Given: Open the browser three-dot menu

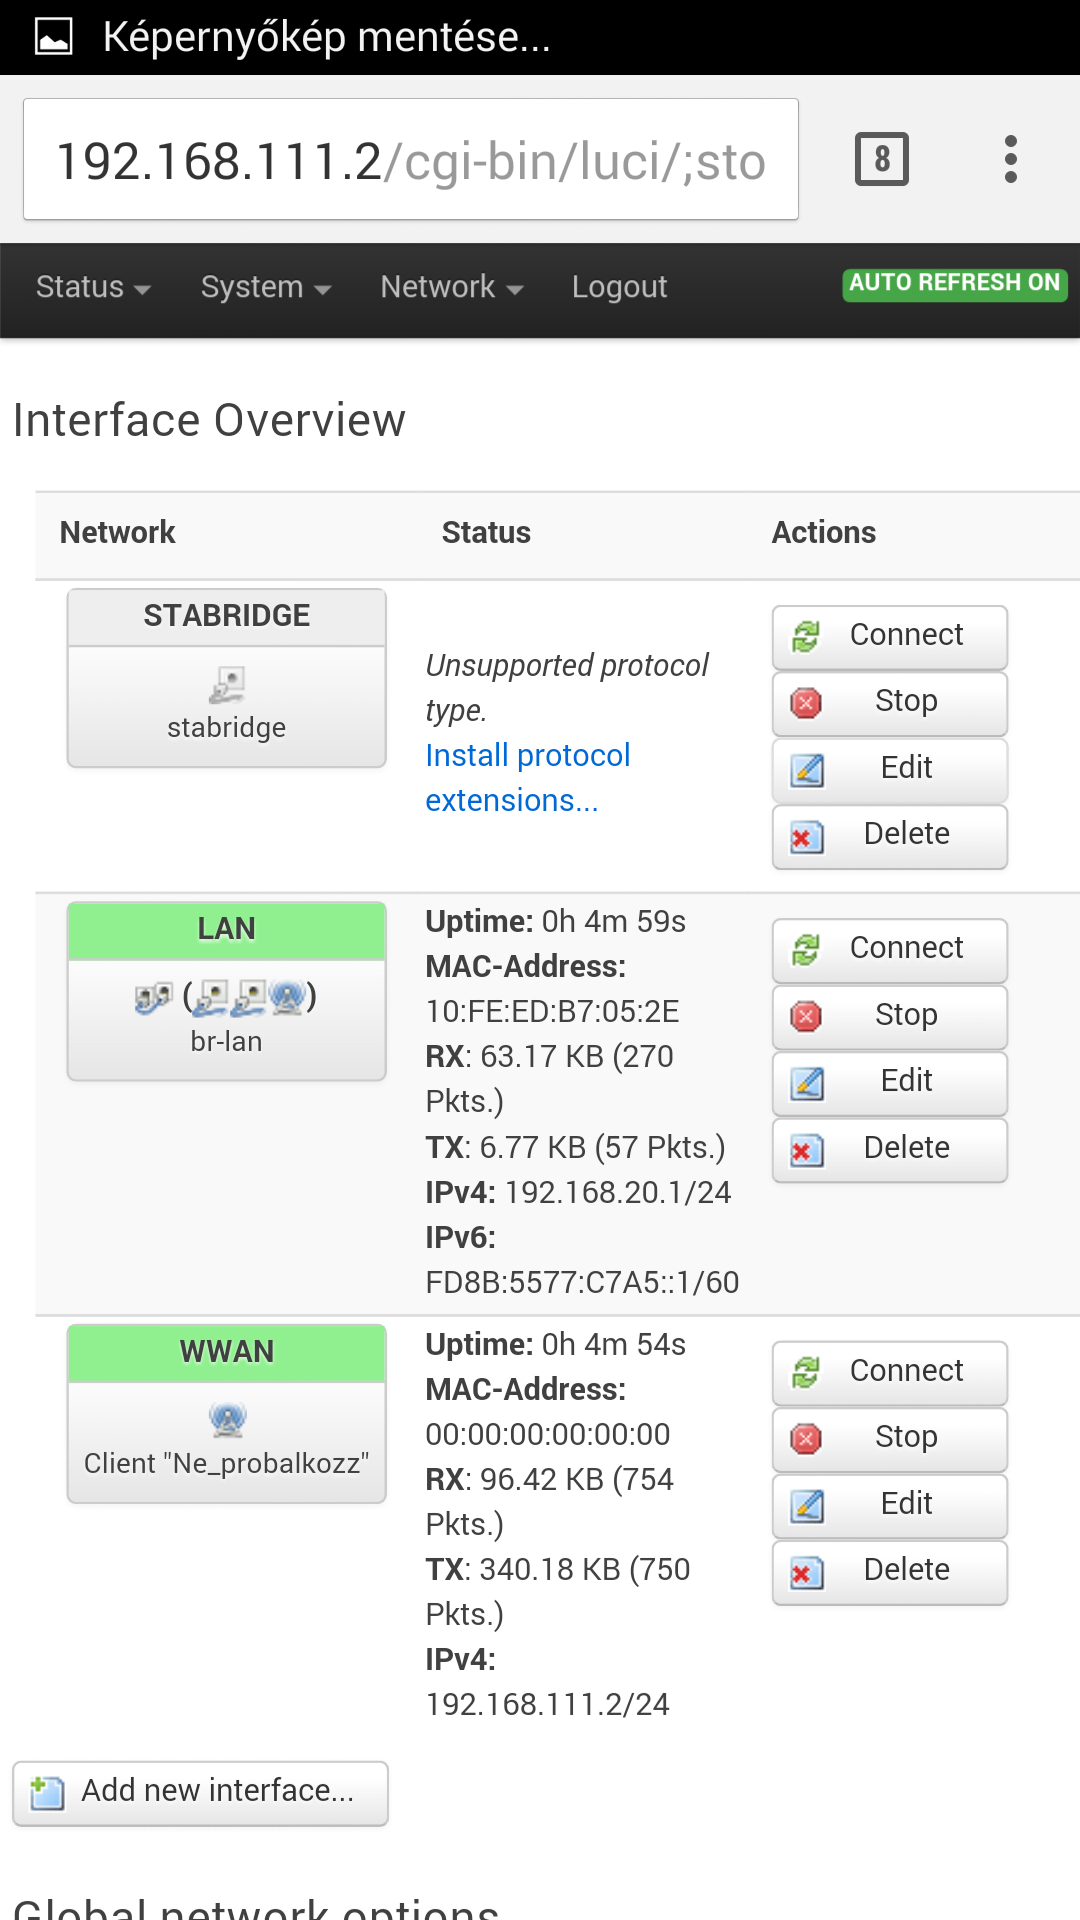Looking at the screenshot, I should pos(1010,159).
